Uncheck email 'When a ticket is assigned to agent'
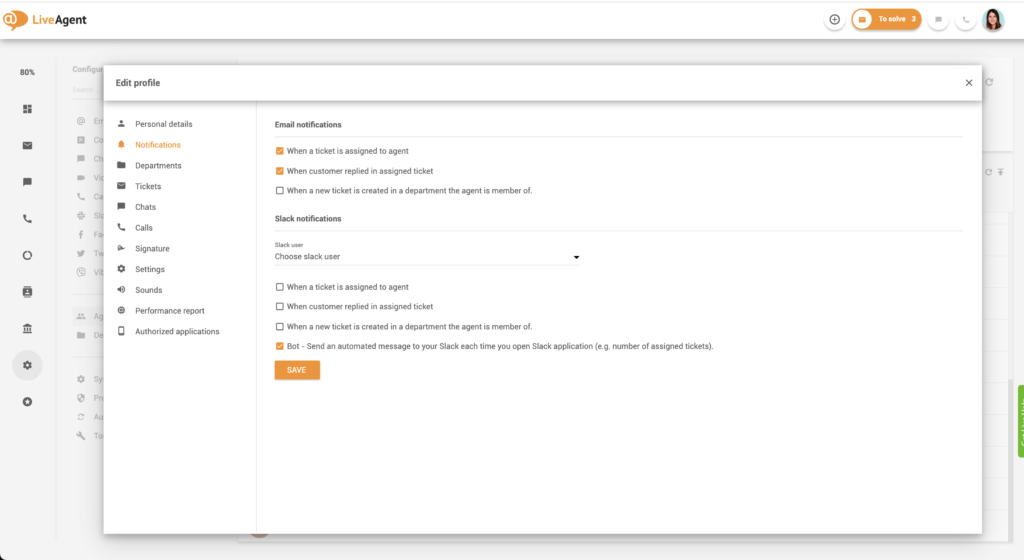The image size is (1024, 560). pyautogui.click(x=280, y=151)
